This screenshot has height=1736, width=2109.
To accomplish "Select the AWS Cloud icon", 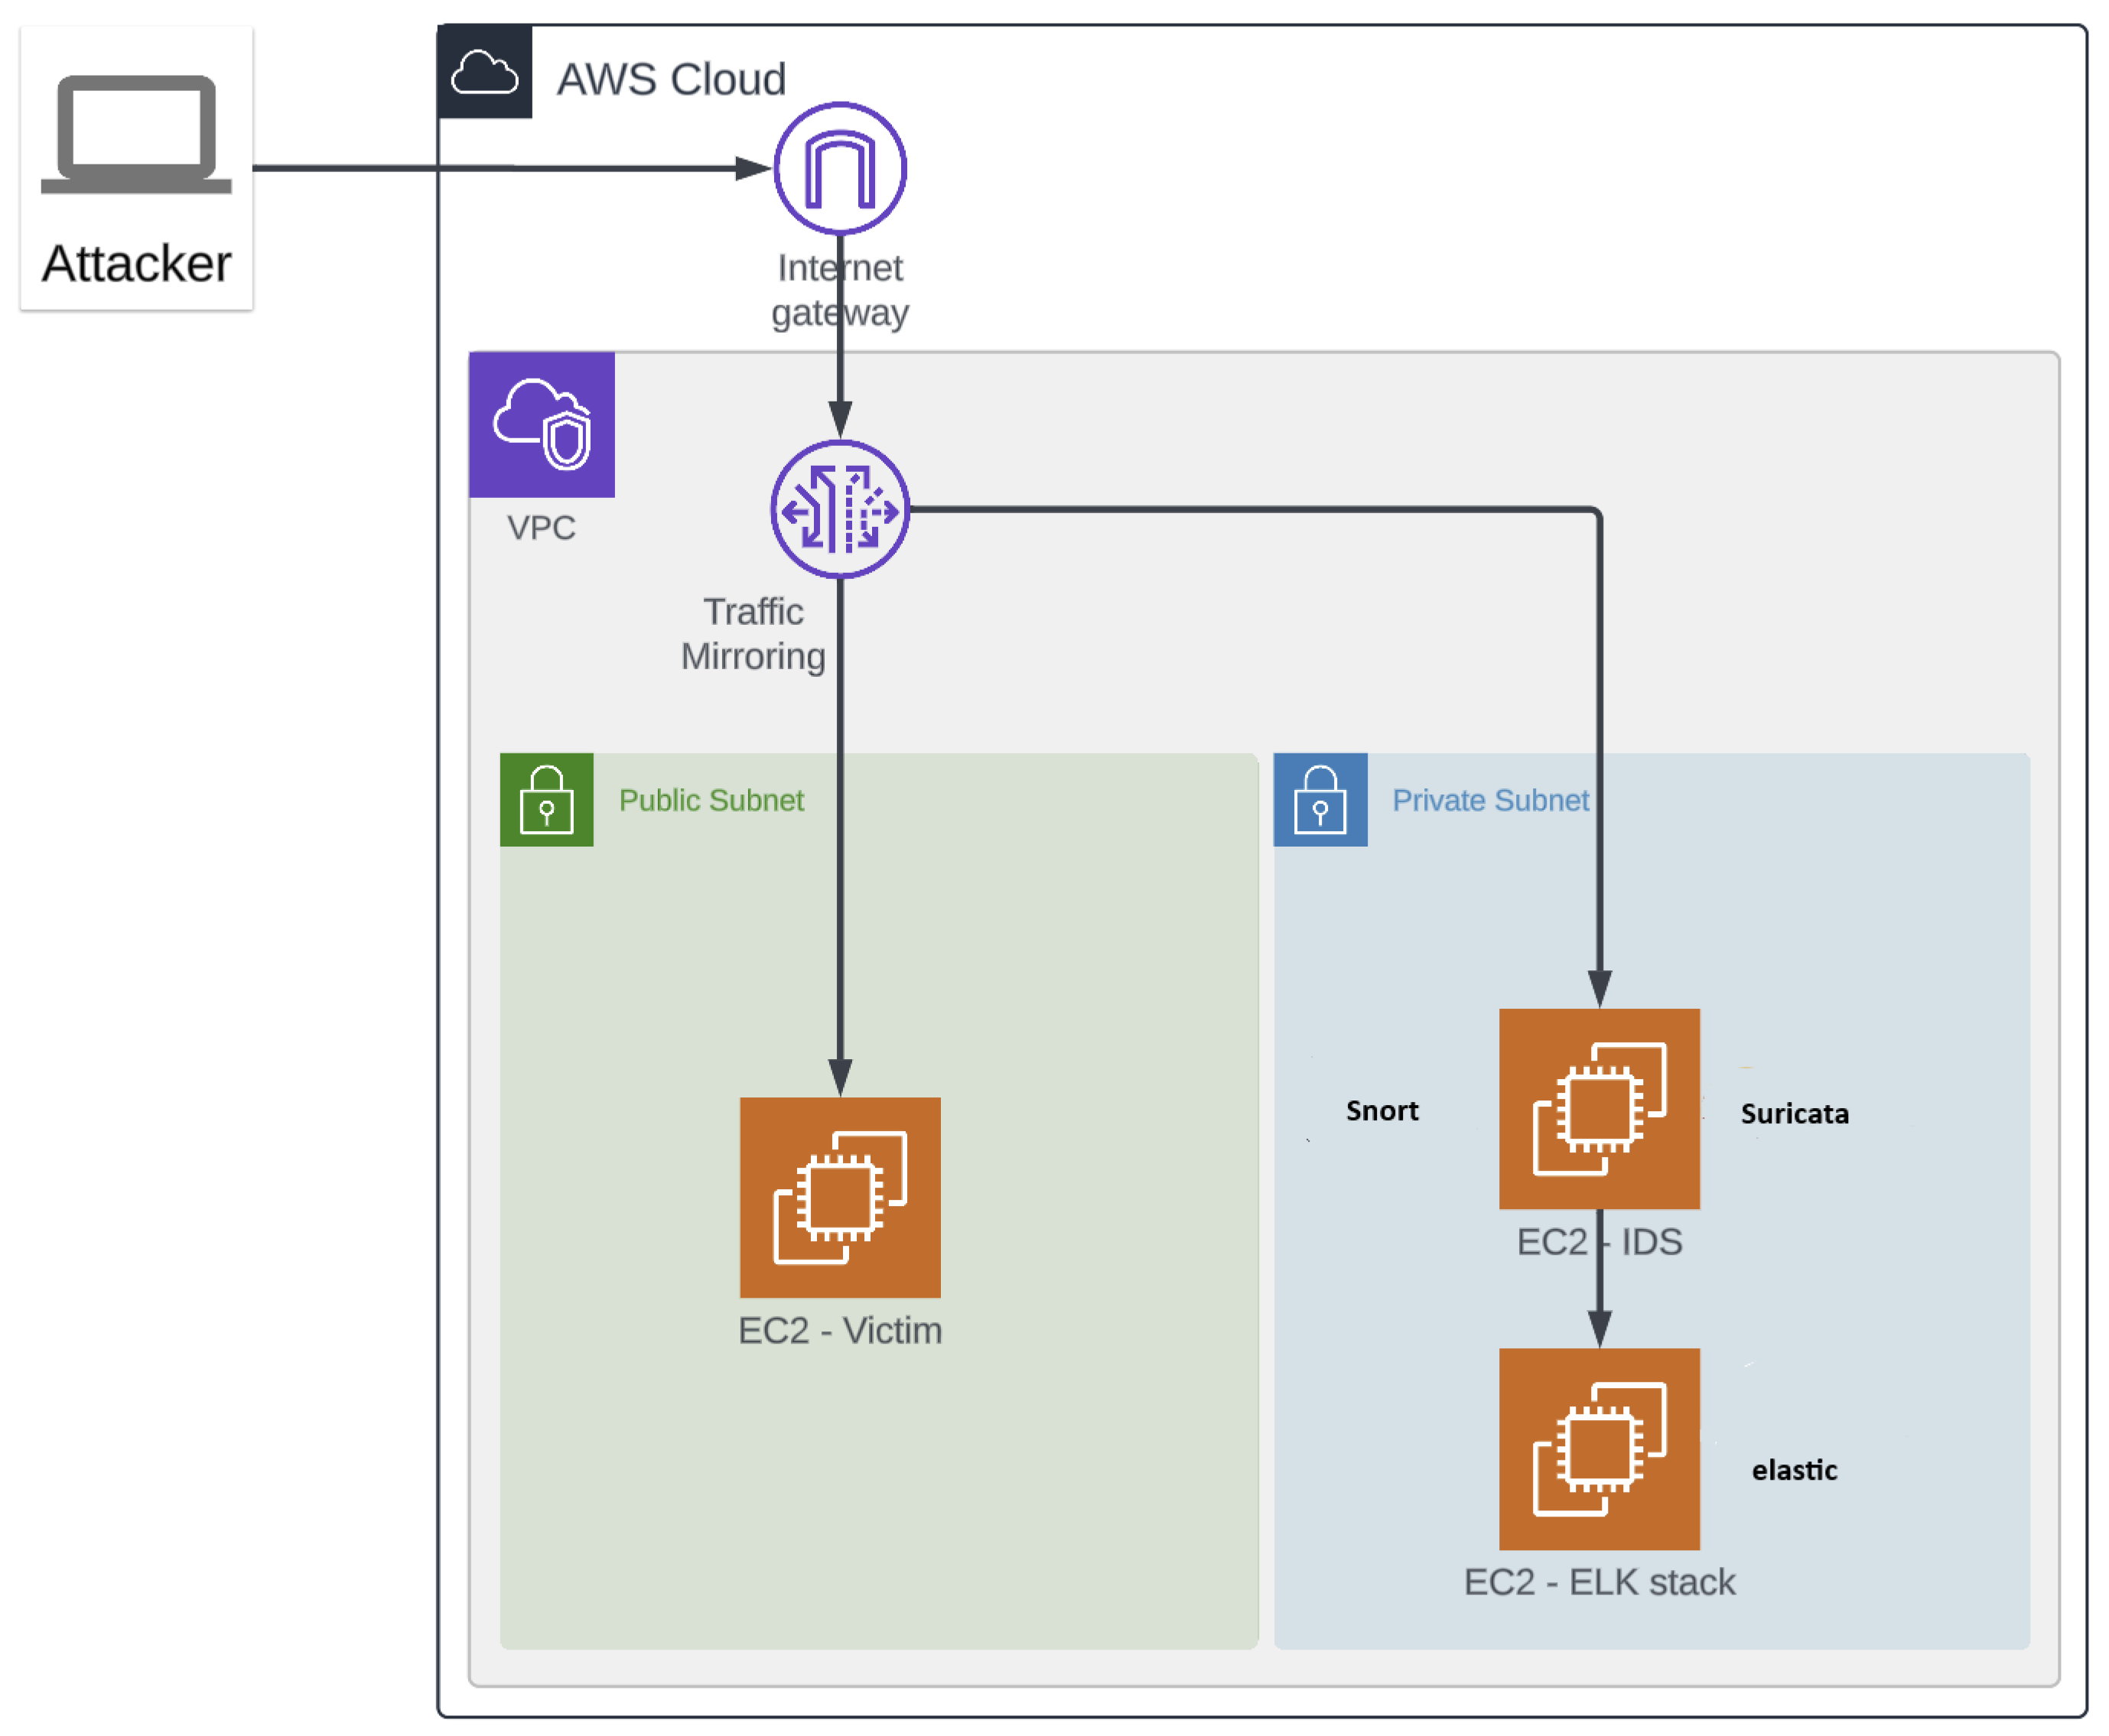I will click(485, 73).
